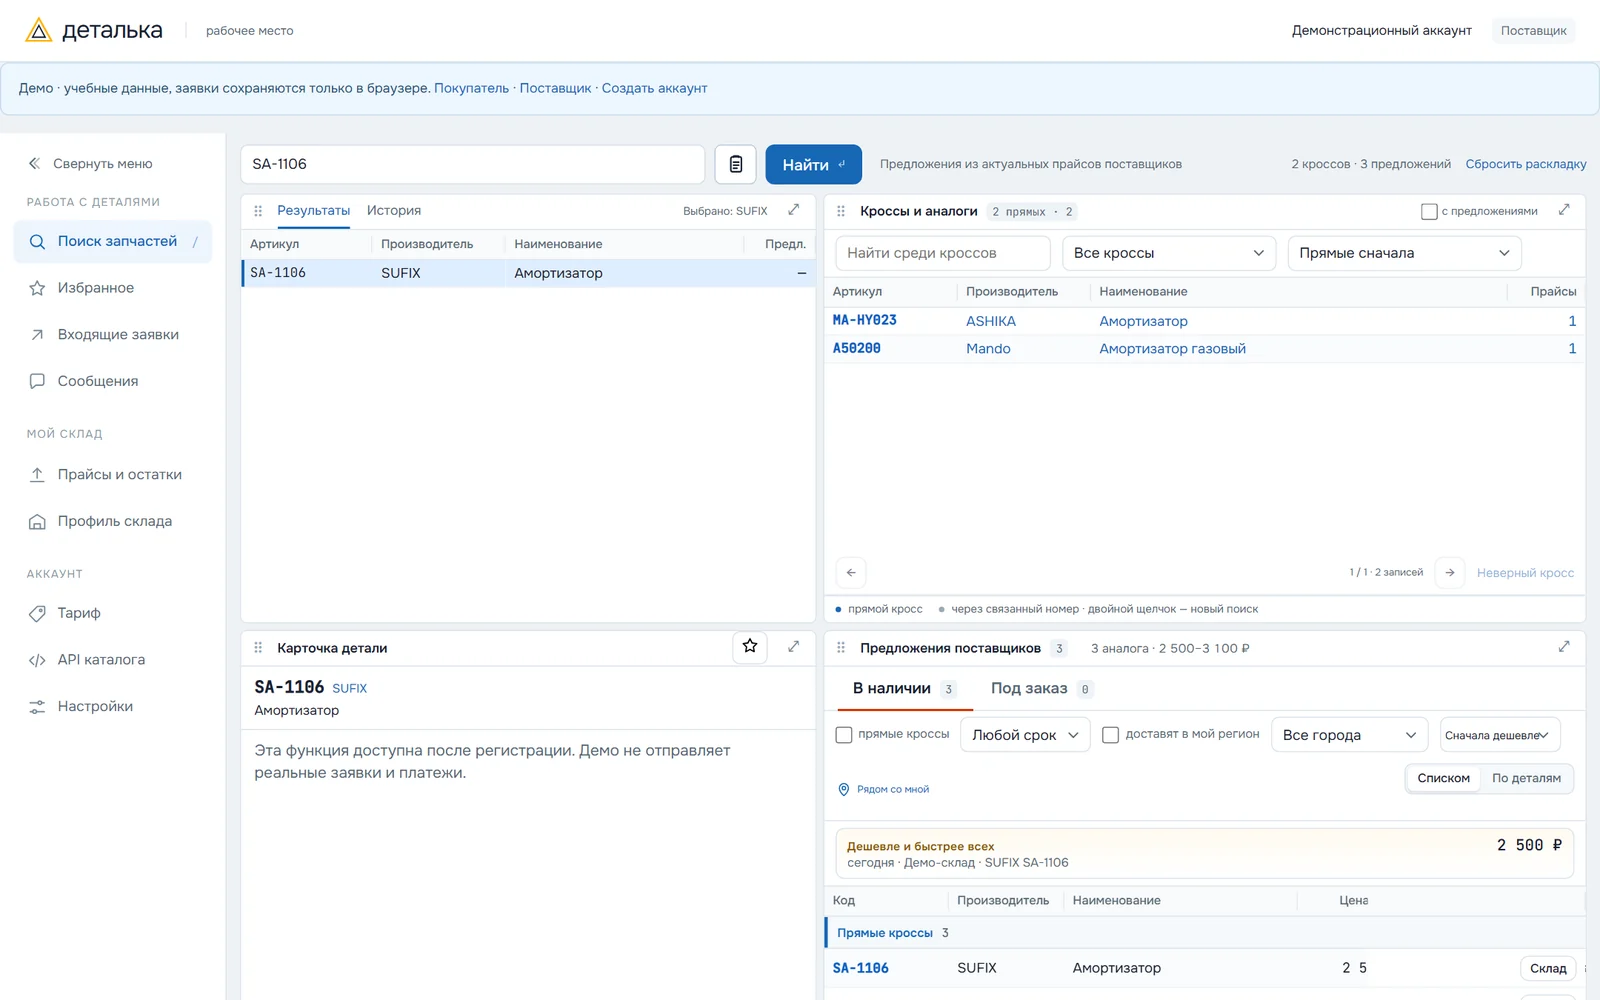Click the 'Сбросить раскладку' link
This screenshot has width=1600, height=1000.
pyautogui.click(x=1526, y=164)
